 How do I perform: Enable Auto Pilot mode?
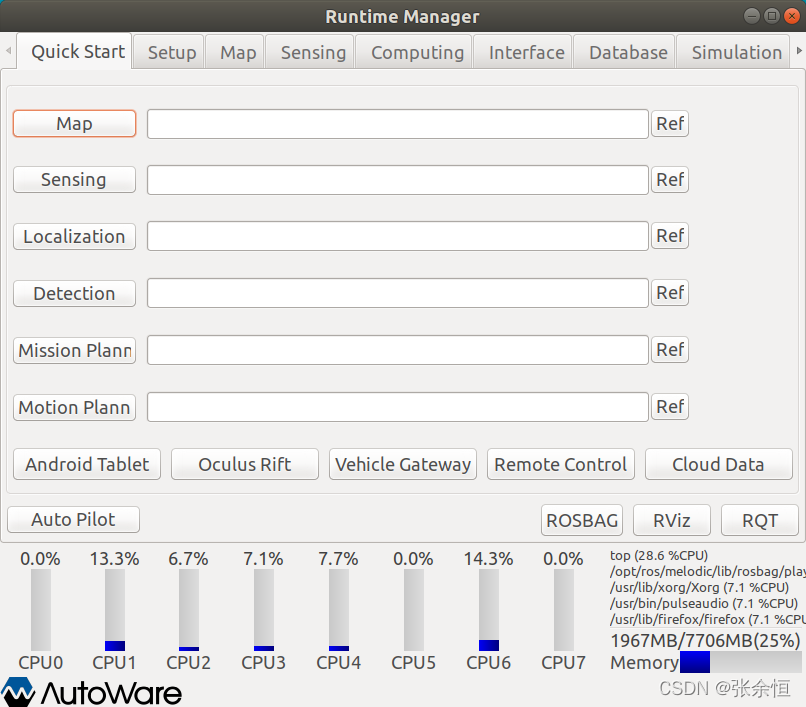(73, 519)
